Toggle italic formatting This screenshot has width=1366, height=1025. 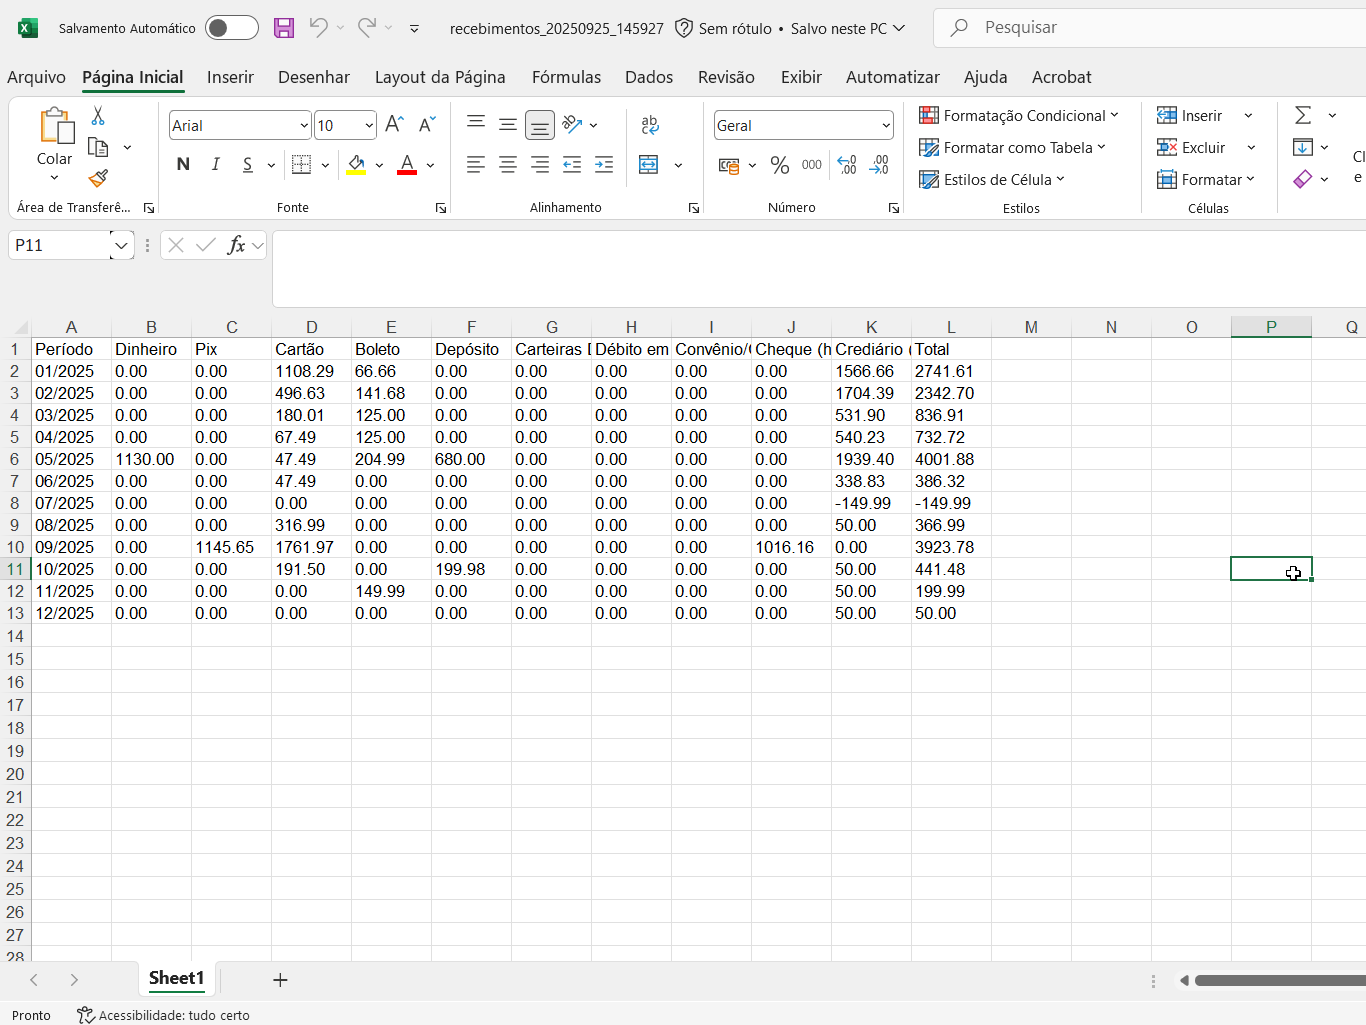215,165
